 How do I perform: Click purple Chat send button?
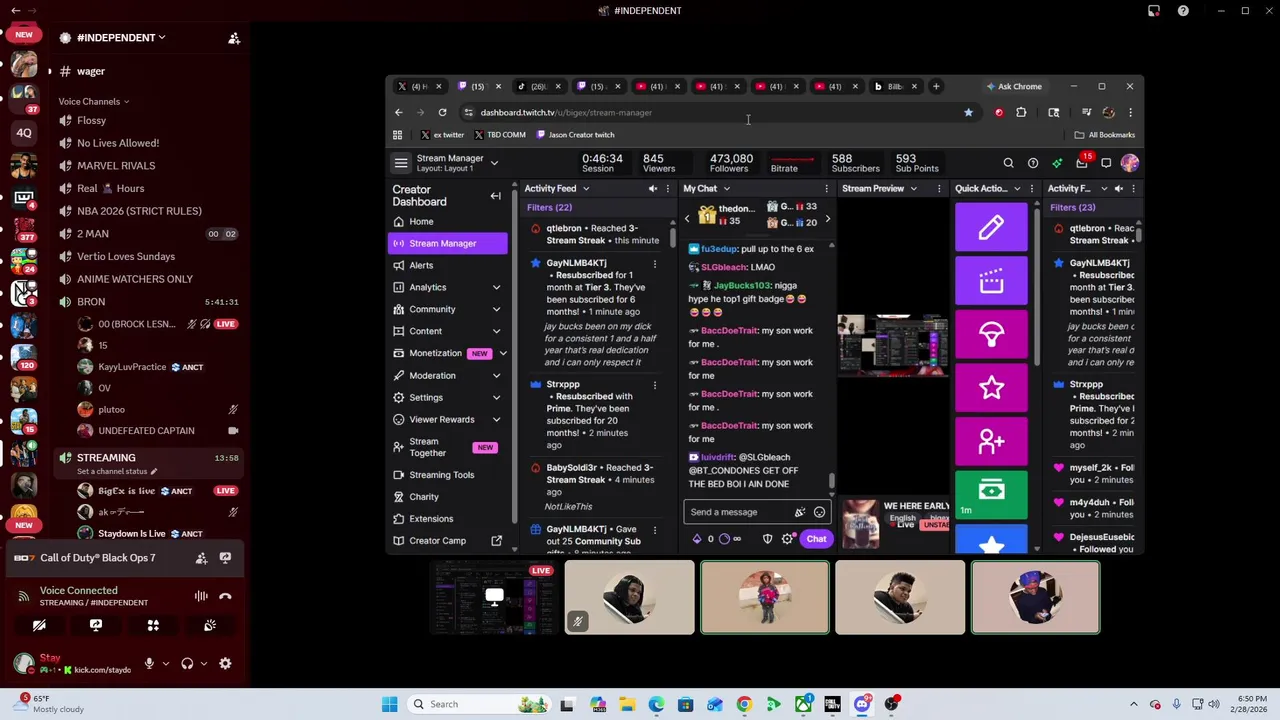point(817,539)
